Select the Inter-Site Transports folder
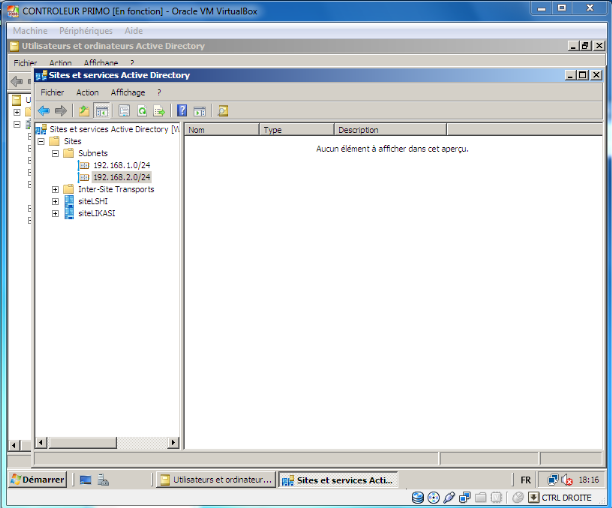 (x=116, y=189)
